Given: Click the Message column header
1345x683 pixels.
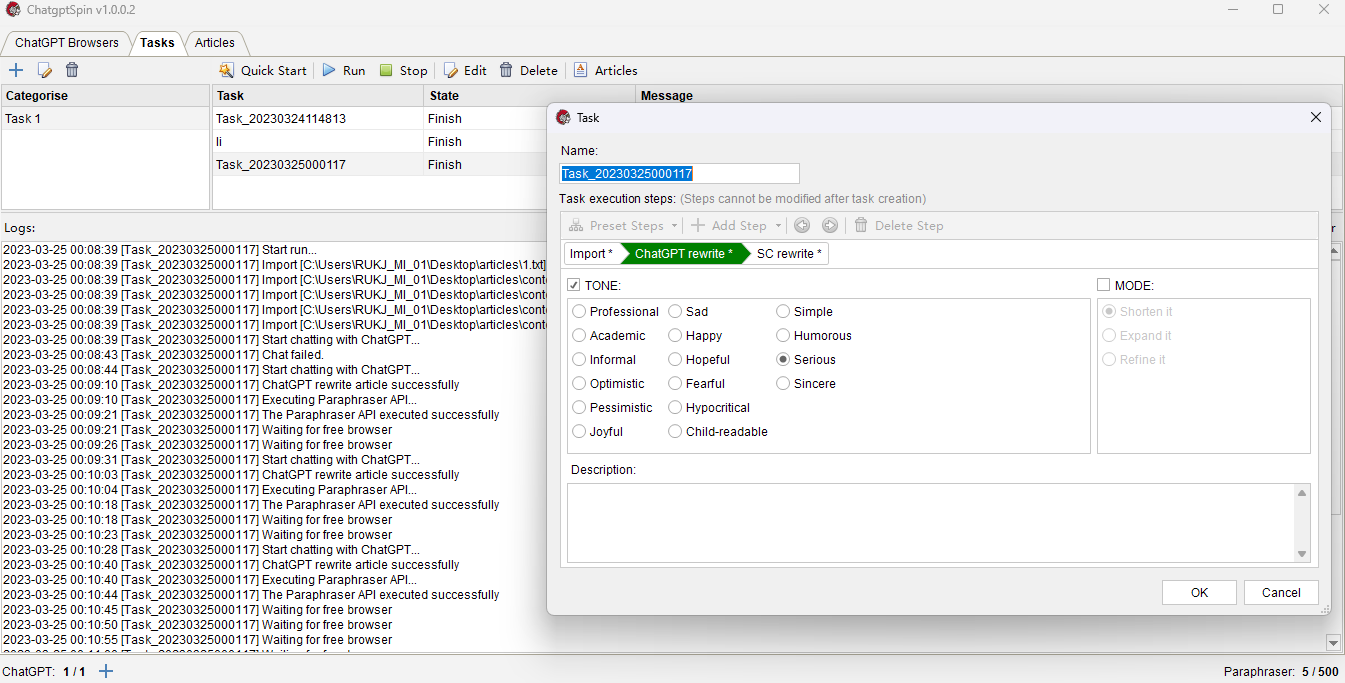Looking at the screenshot, I should click(667, 96).
